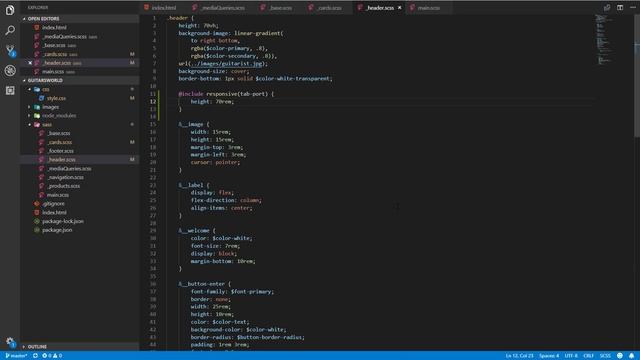Click the Open Changes icon in editor toolbar
The image size is (640, 360).
coord(607,8)
